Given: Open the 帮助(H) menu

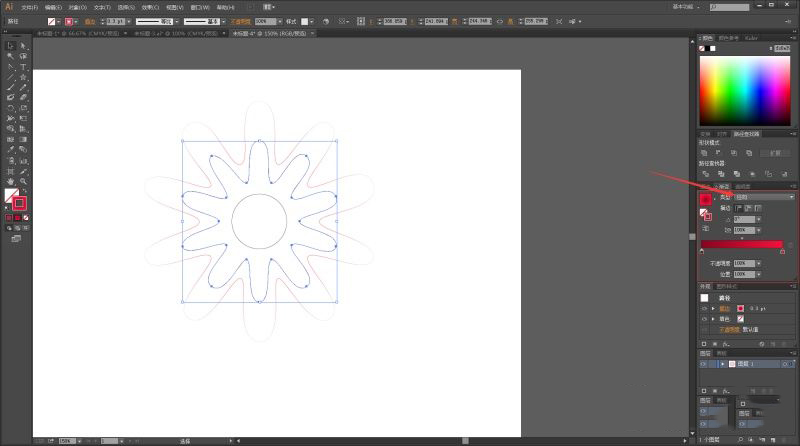Looking at the screenshot, I should (x=225, y=8).
